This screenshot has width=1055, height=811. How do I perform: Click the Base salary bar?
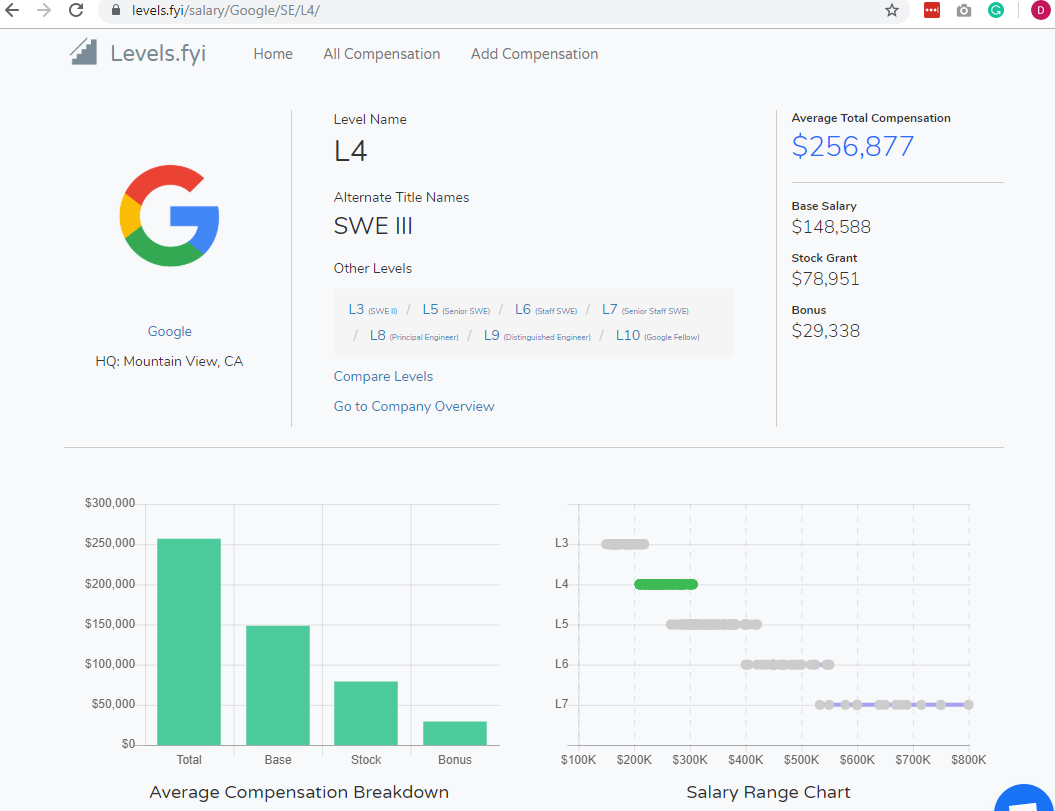pos(278,685)
